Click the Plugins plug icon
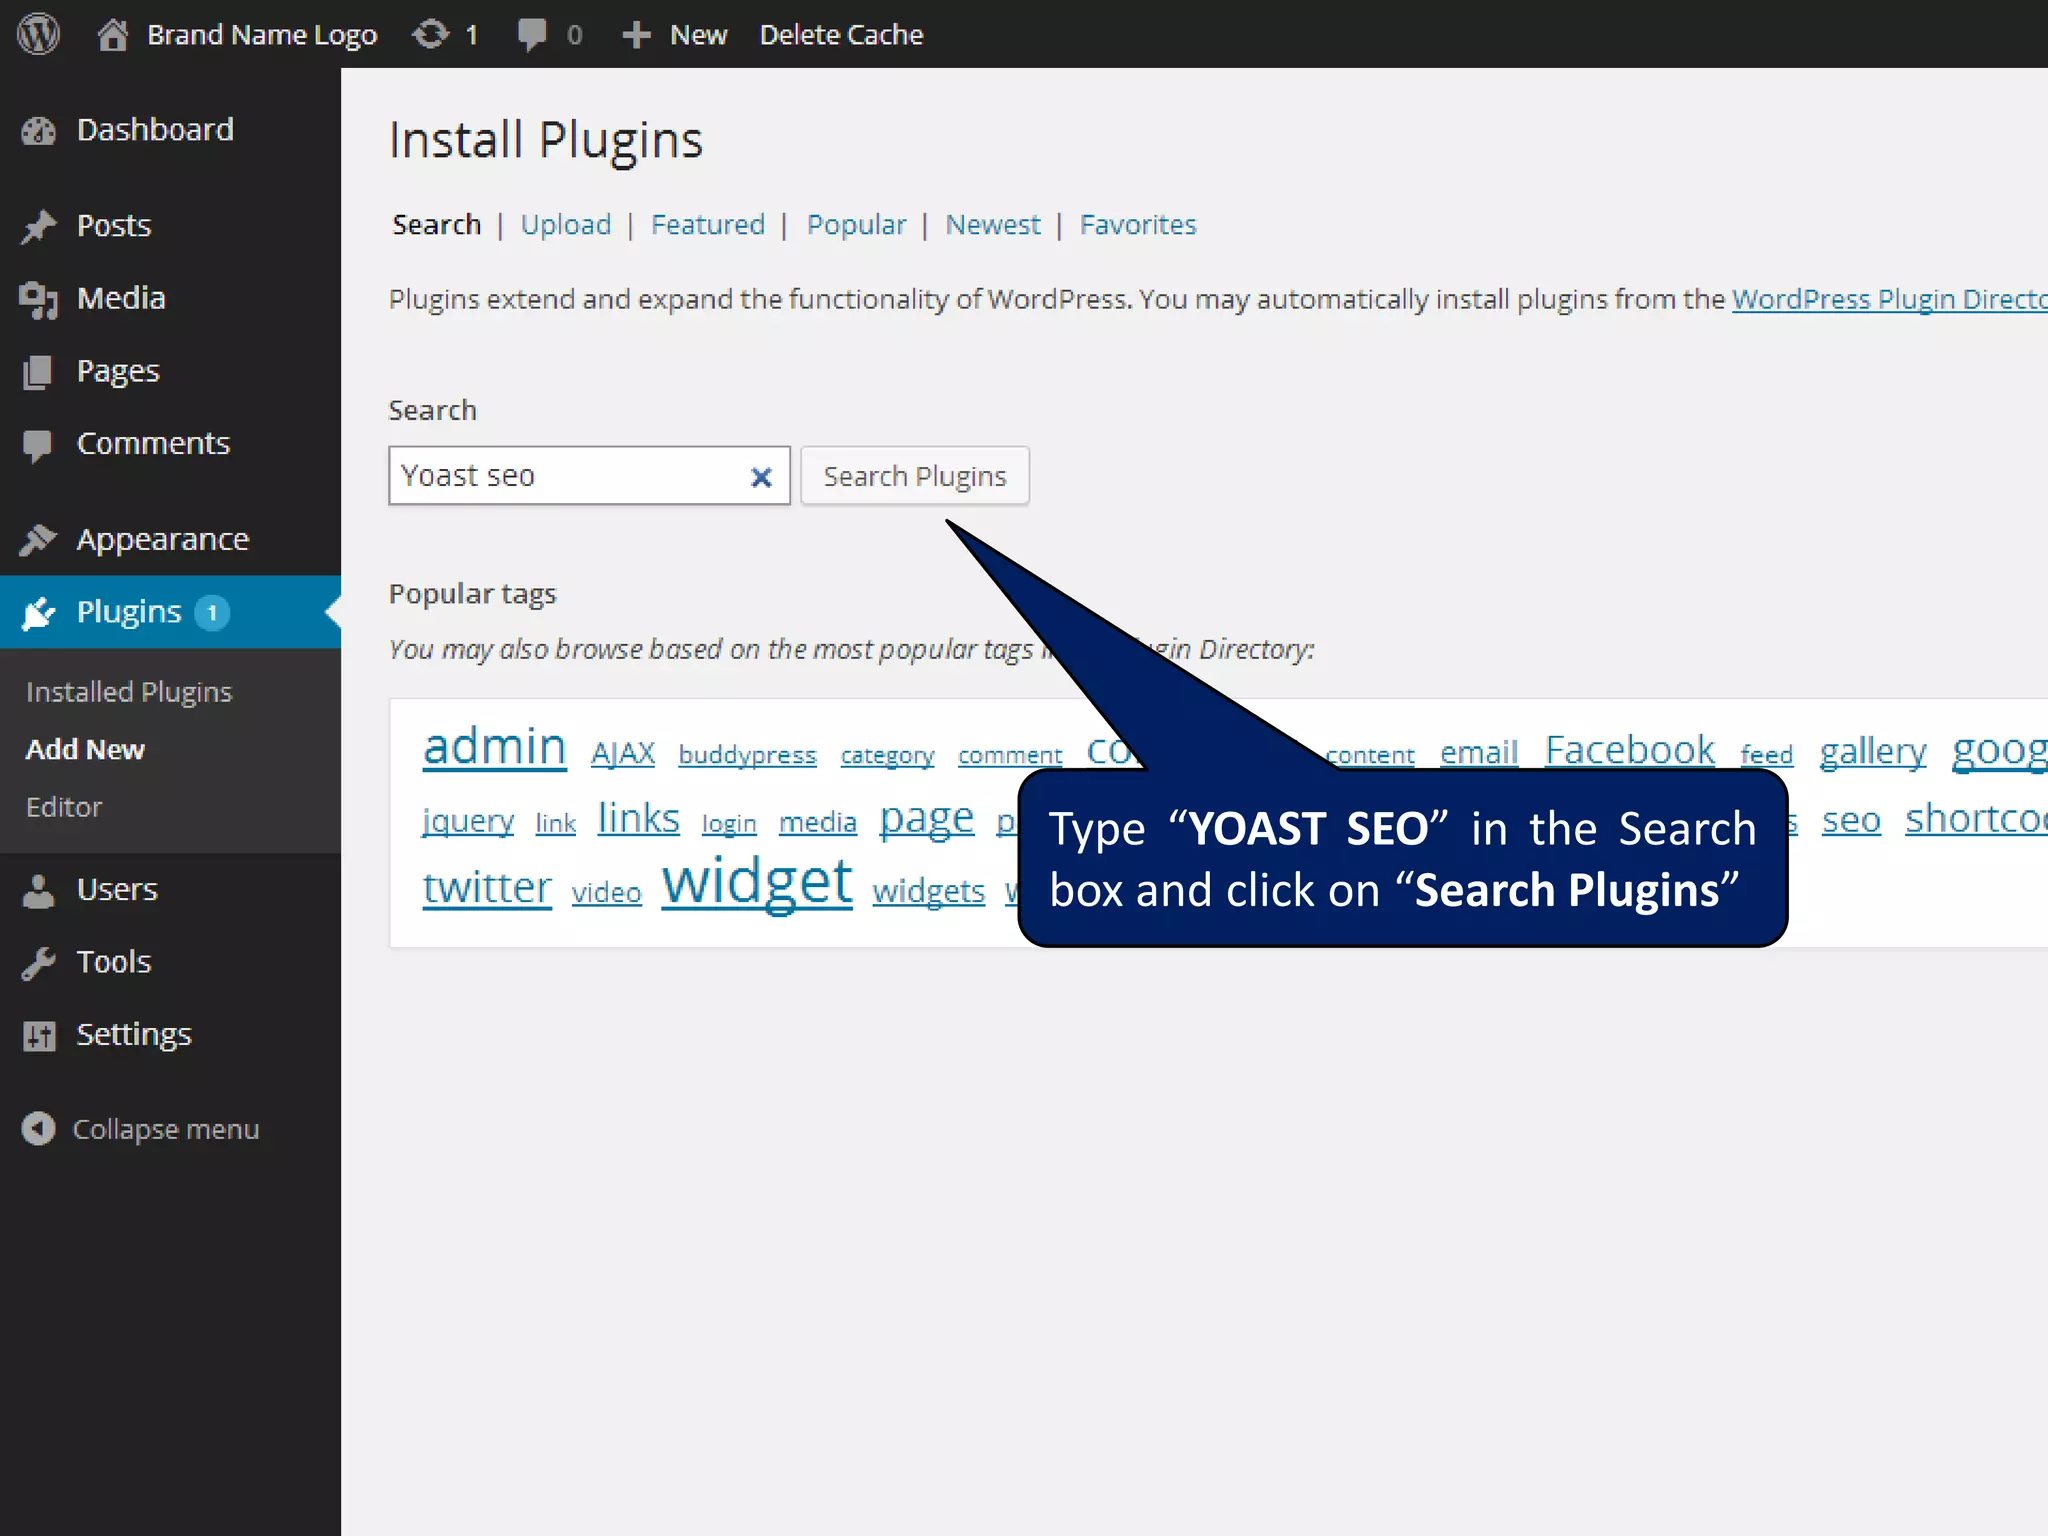This screenshot has width=2048, height=1536. [39, 613]
